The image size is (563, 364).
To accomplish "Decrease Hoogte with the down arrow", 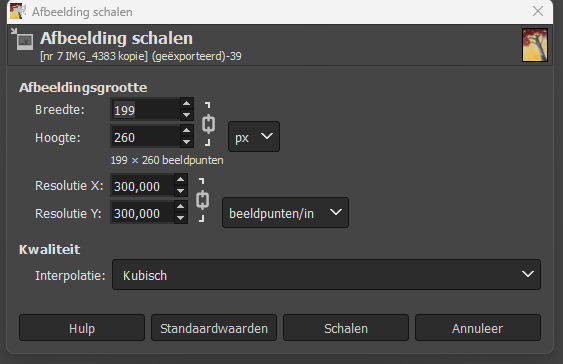I will (186, 142).
